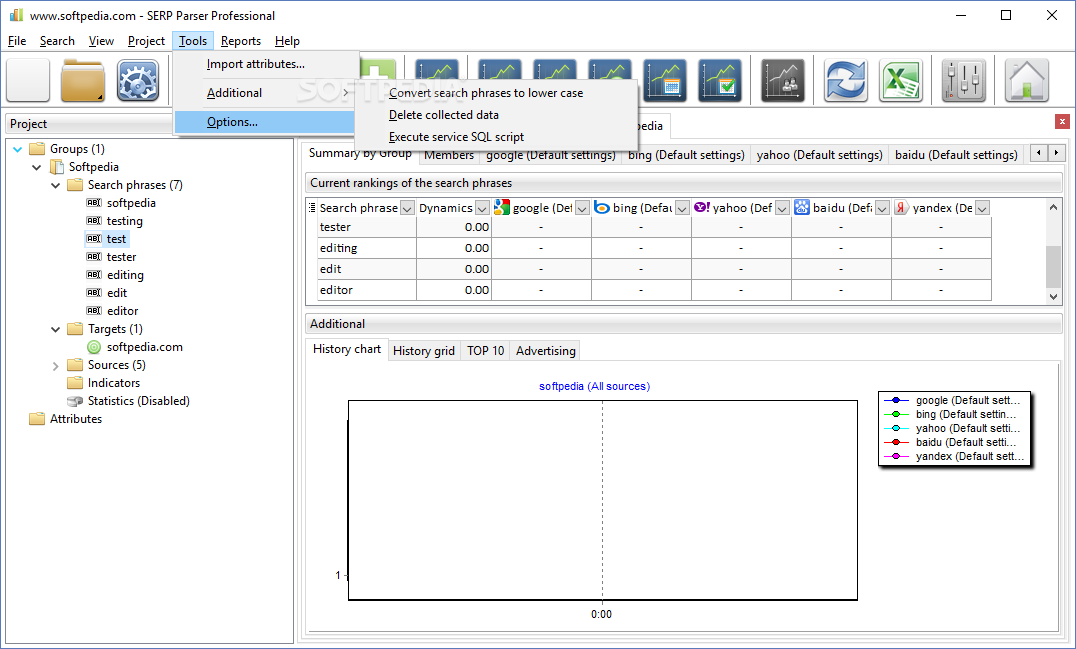Open a project with the folder toolbar icon
Viewport: 1076px width, 649px height.
[82, 80]
